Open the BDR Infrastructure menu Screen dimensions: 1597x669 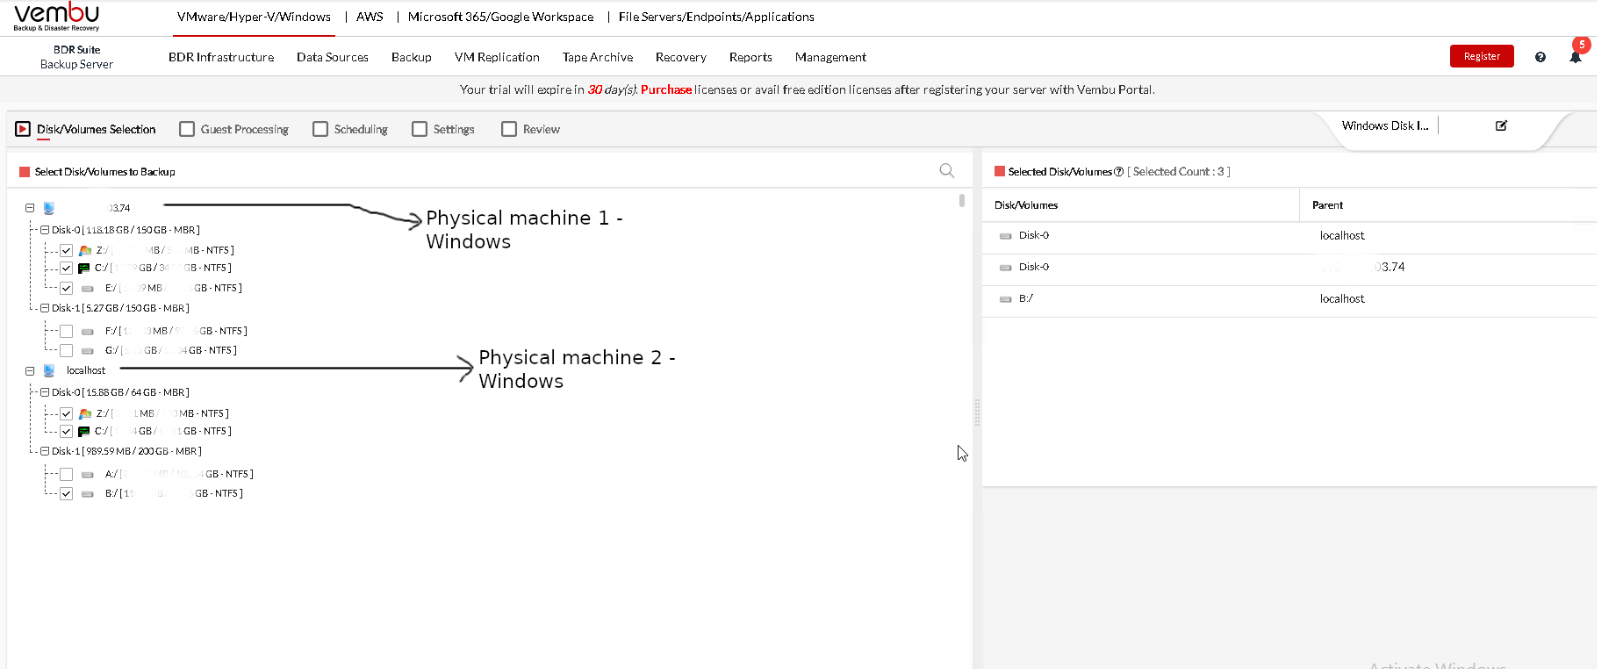pyautogui.click(x=221, y=57)
